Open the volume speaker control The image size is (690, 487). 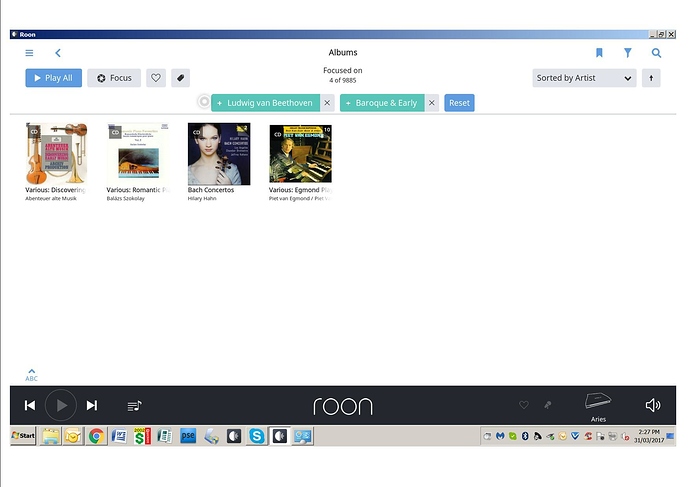pos(653,405)
